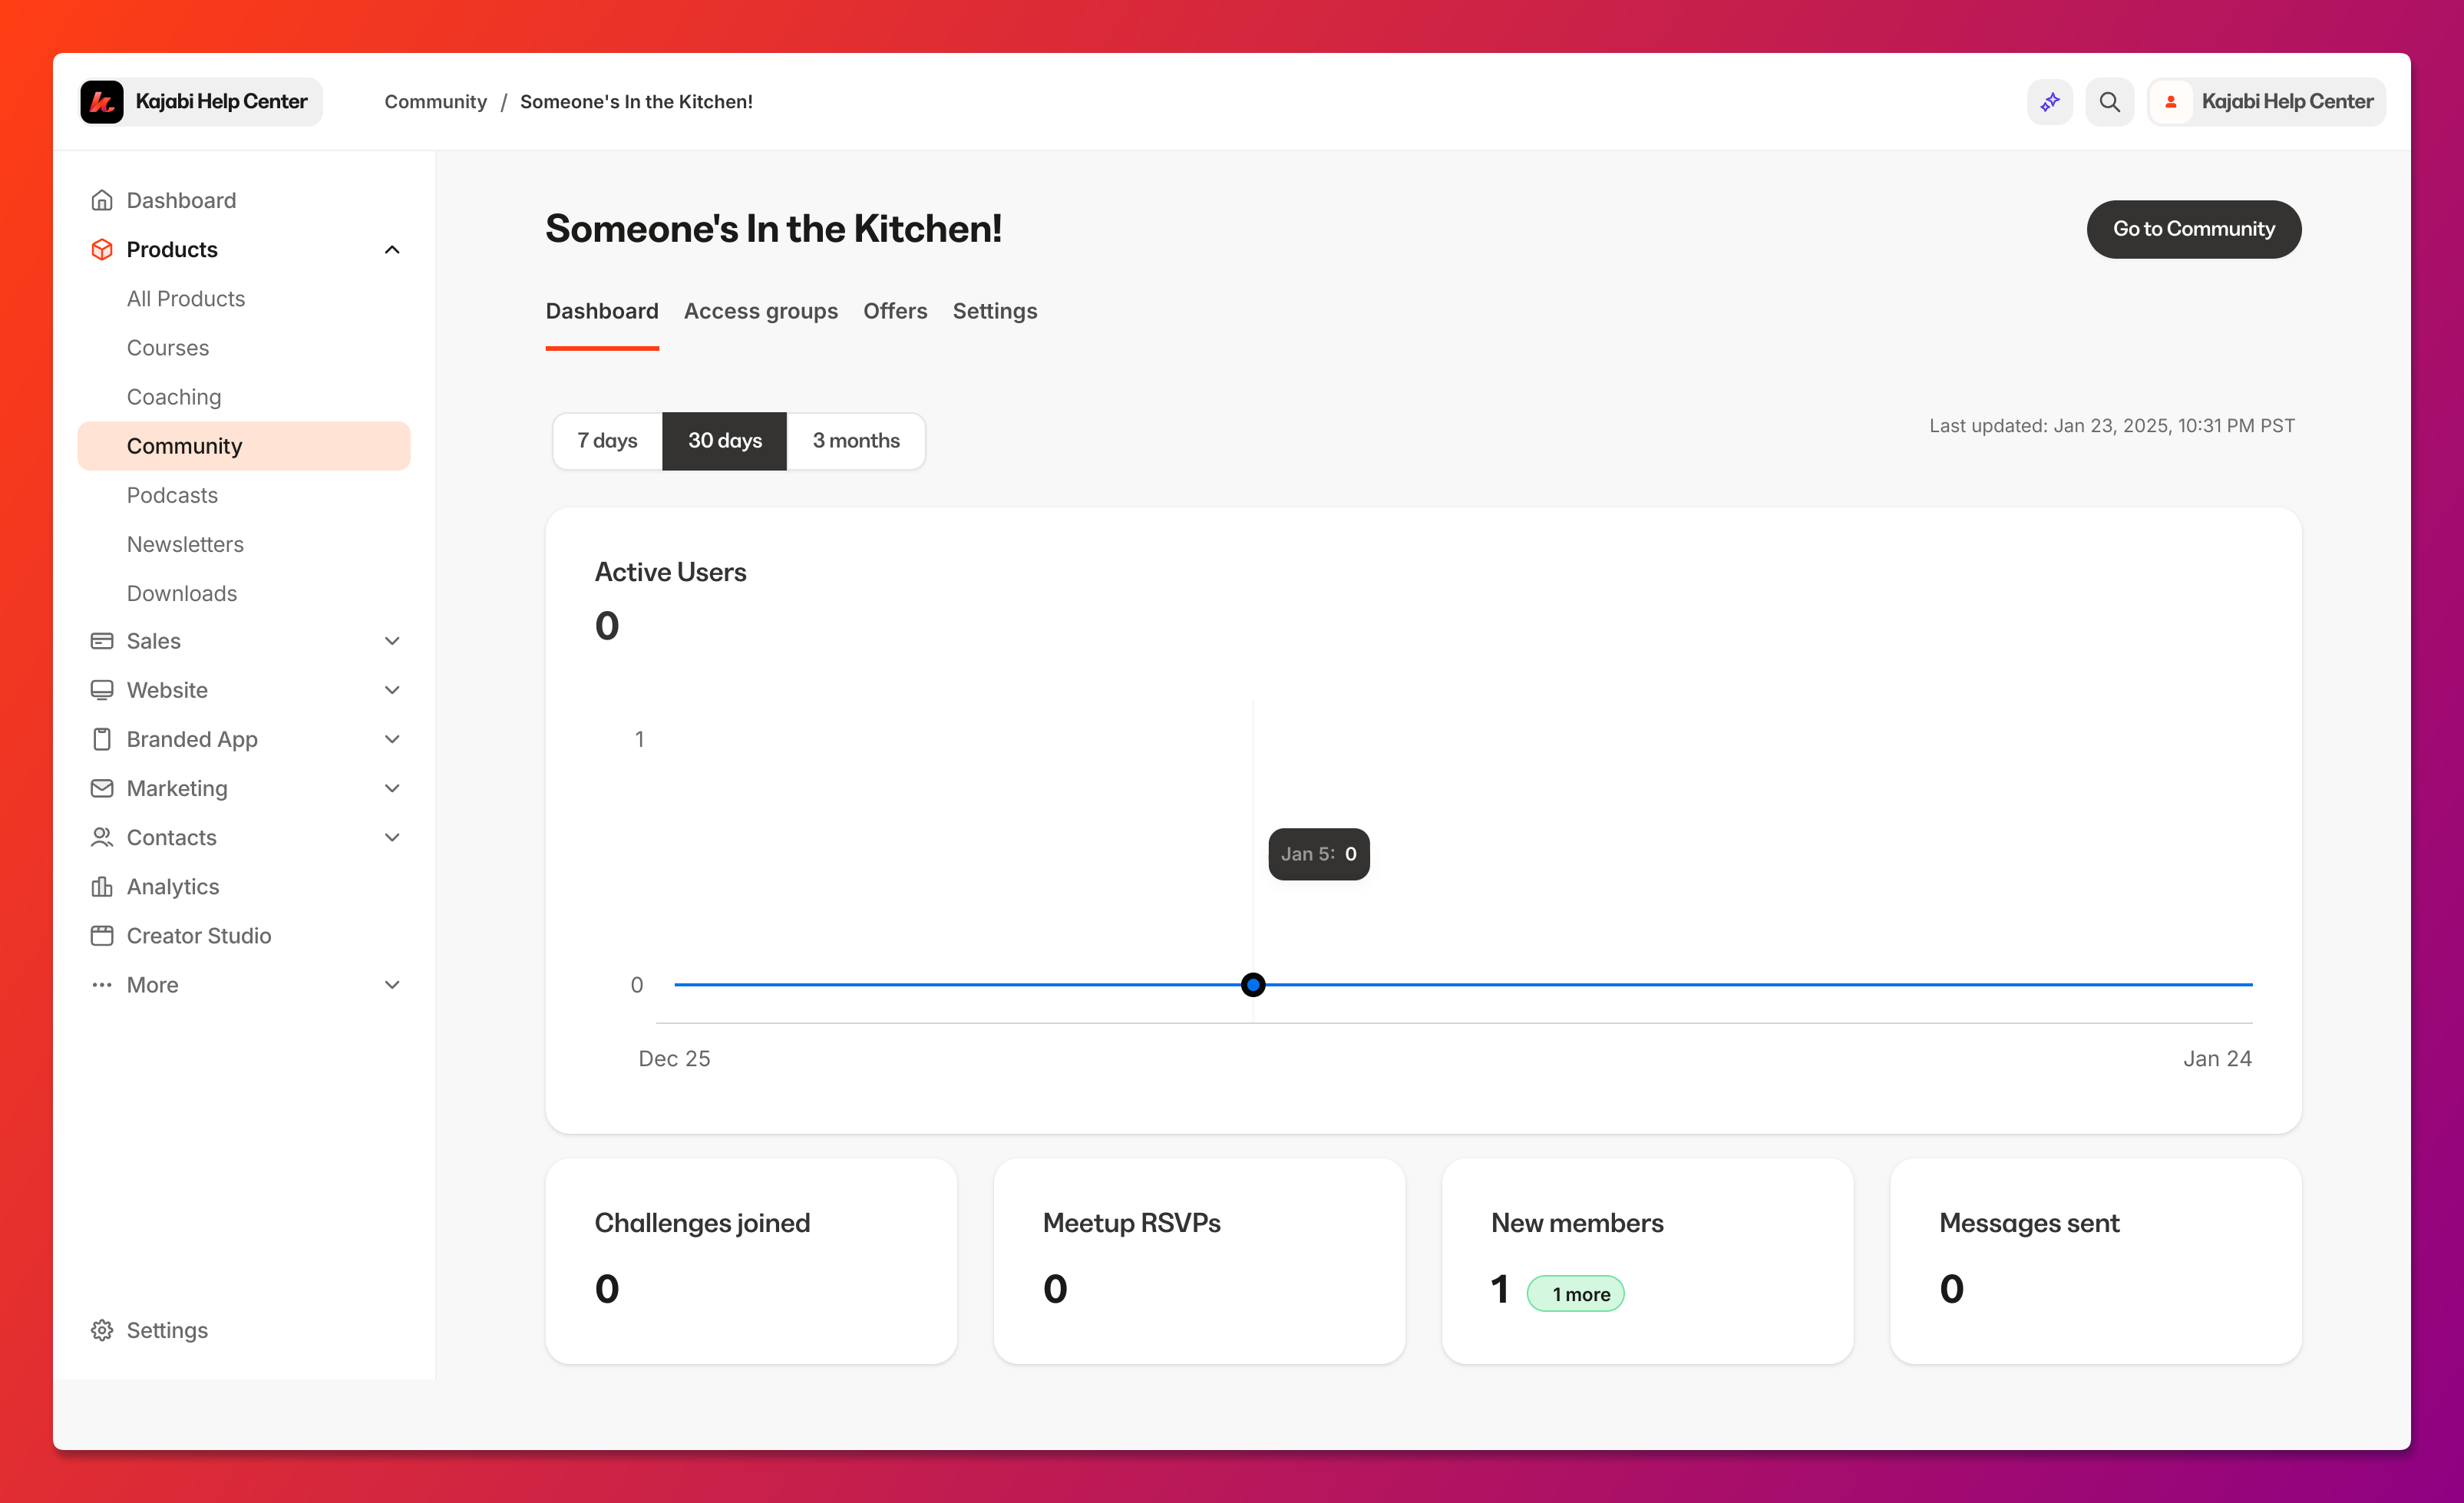Image resolution: width=2464 pixels, height=1503 pixels.
Task: Select the 30 days range
Action: [x=724, y=441]
